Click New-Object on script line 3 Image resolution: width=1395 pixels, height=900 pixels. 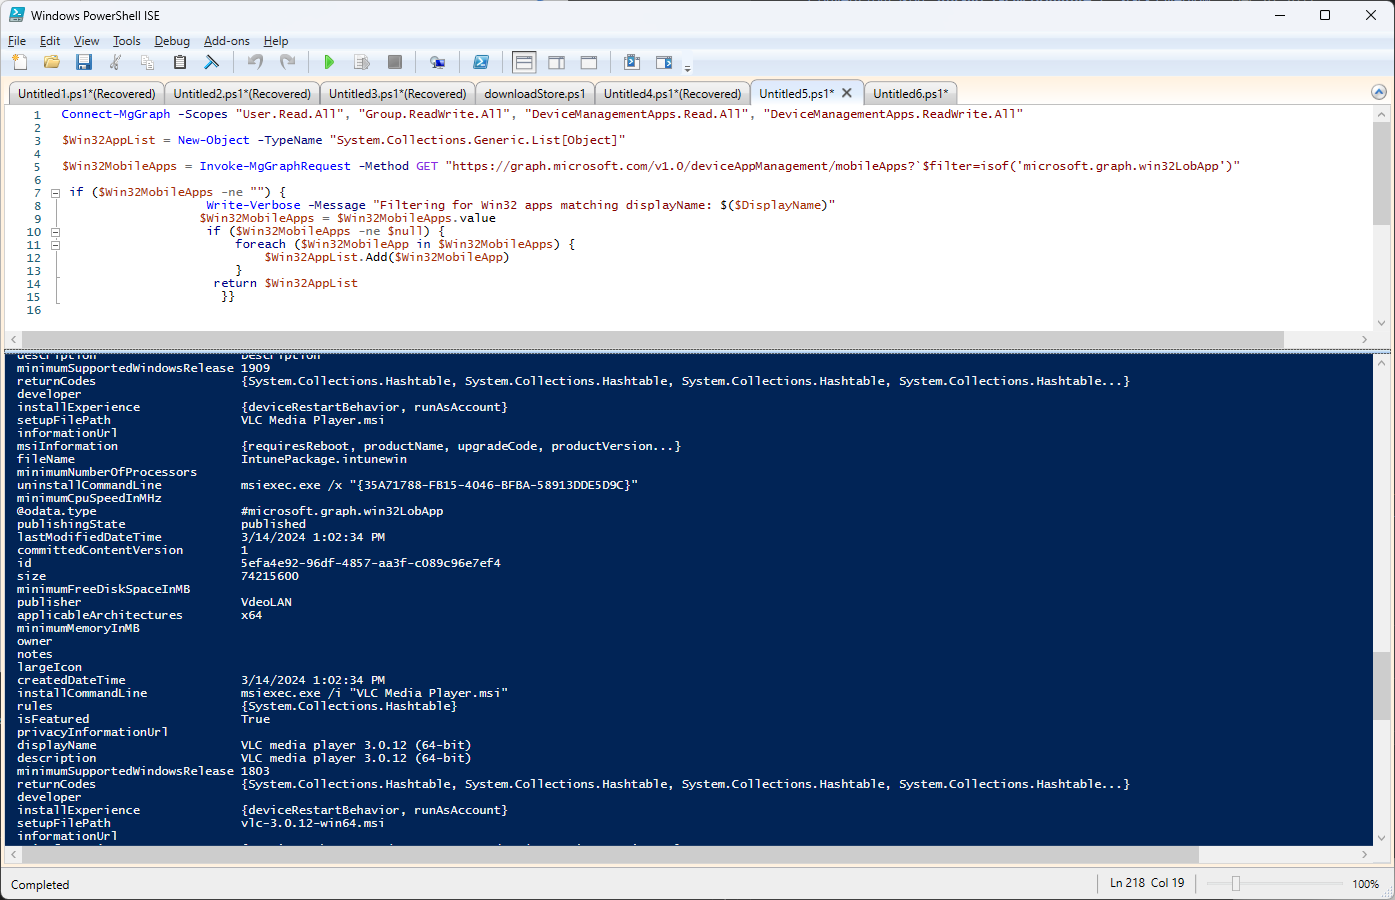(x=214, y=140)
